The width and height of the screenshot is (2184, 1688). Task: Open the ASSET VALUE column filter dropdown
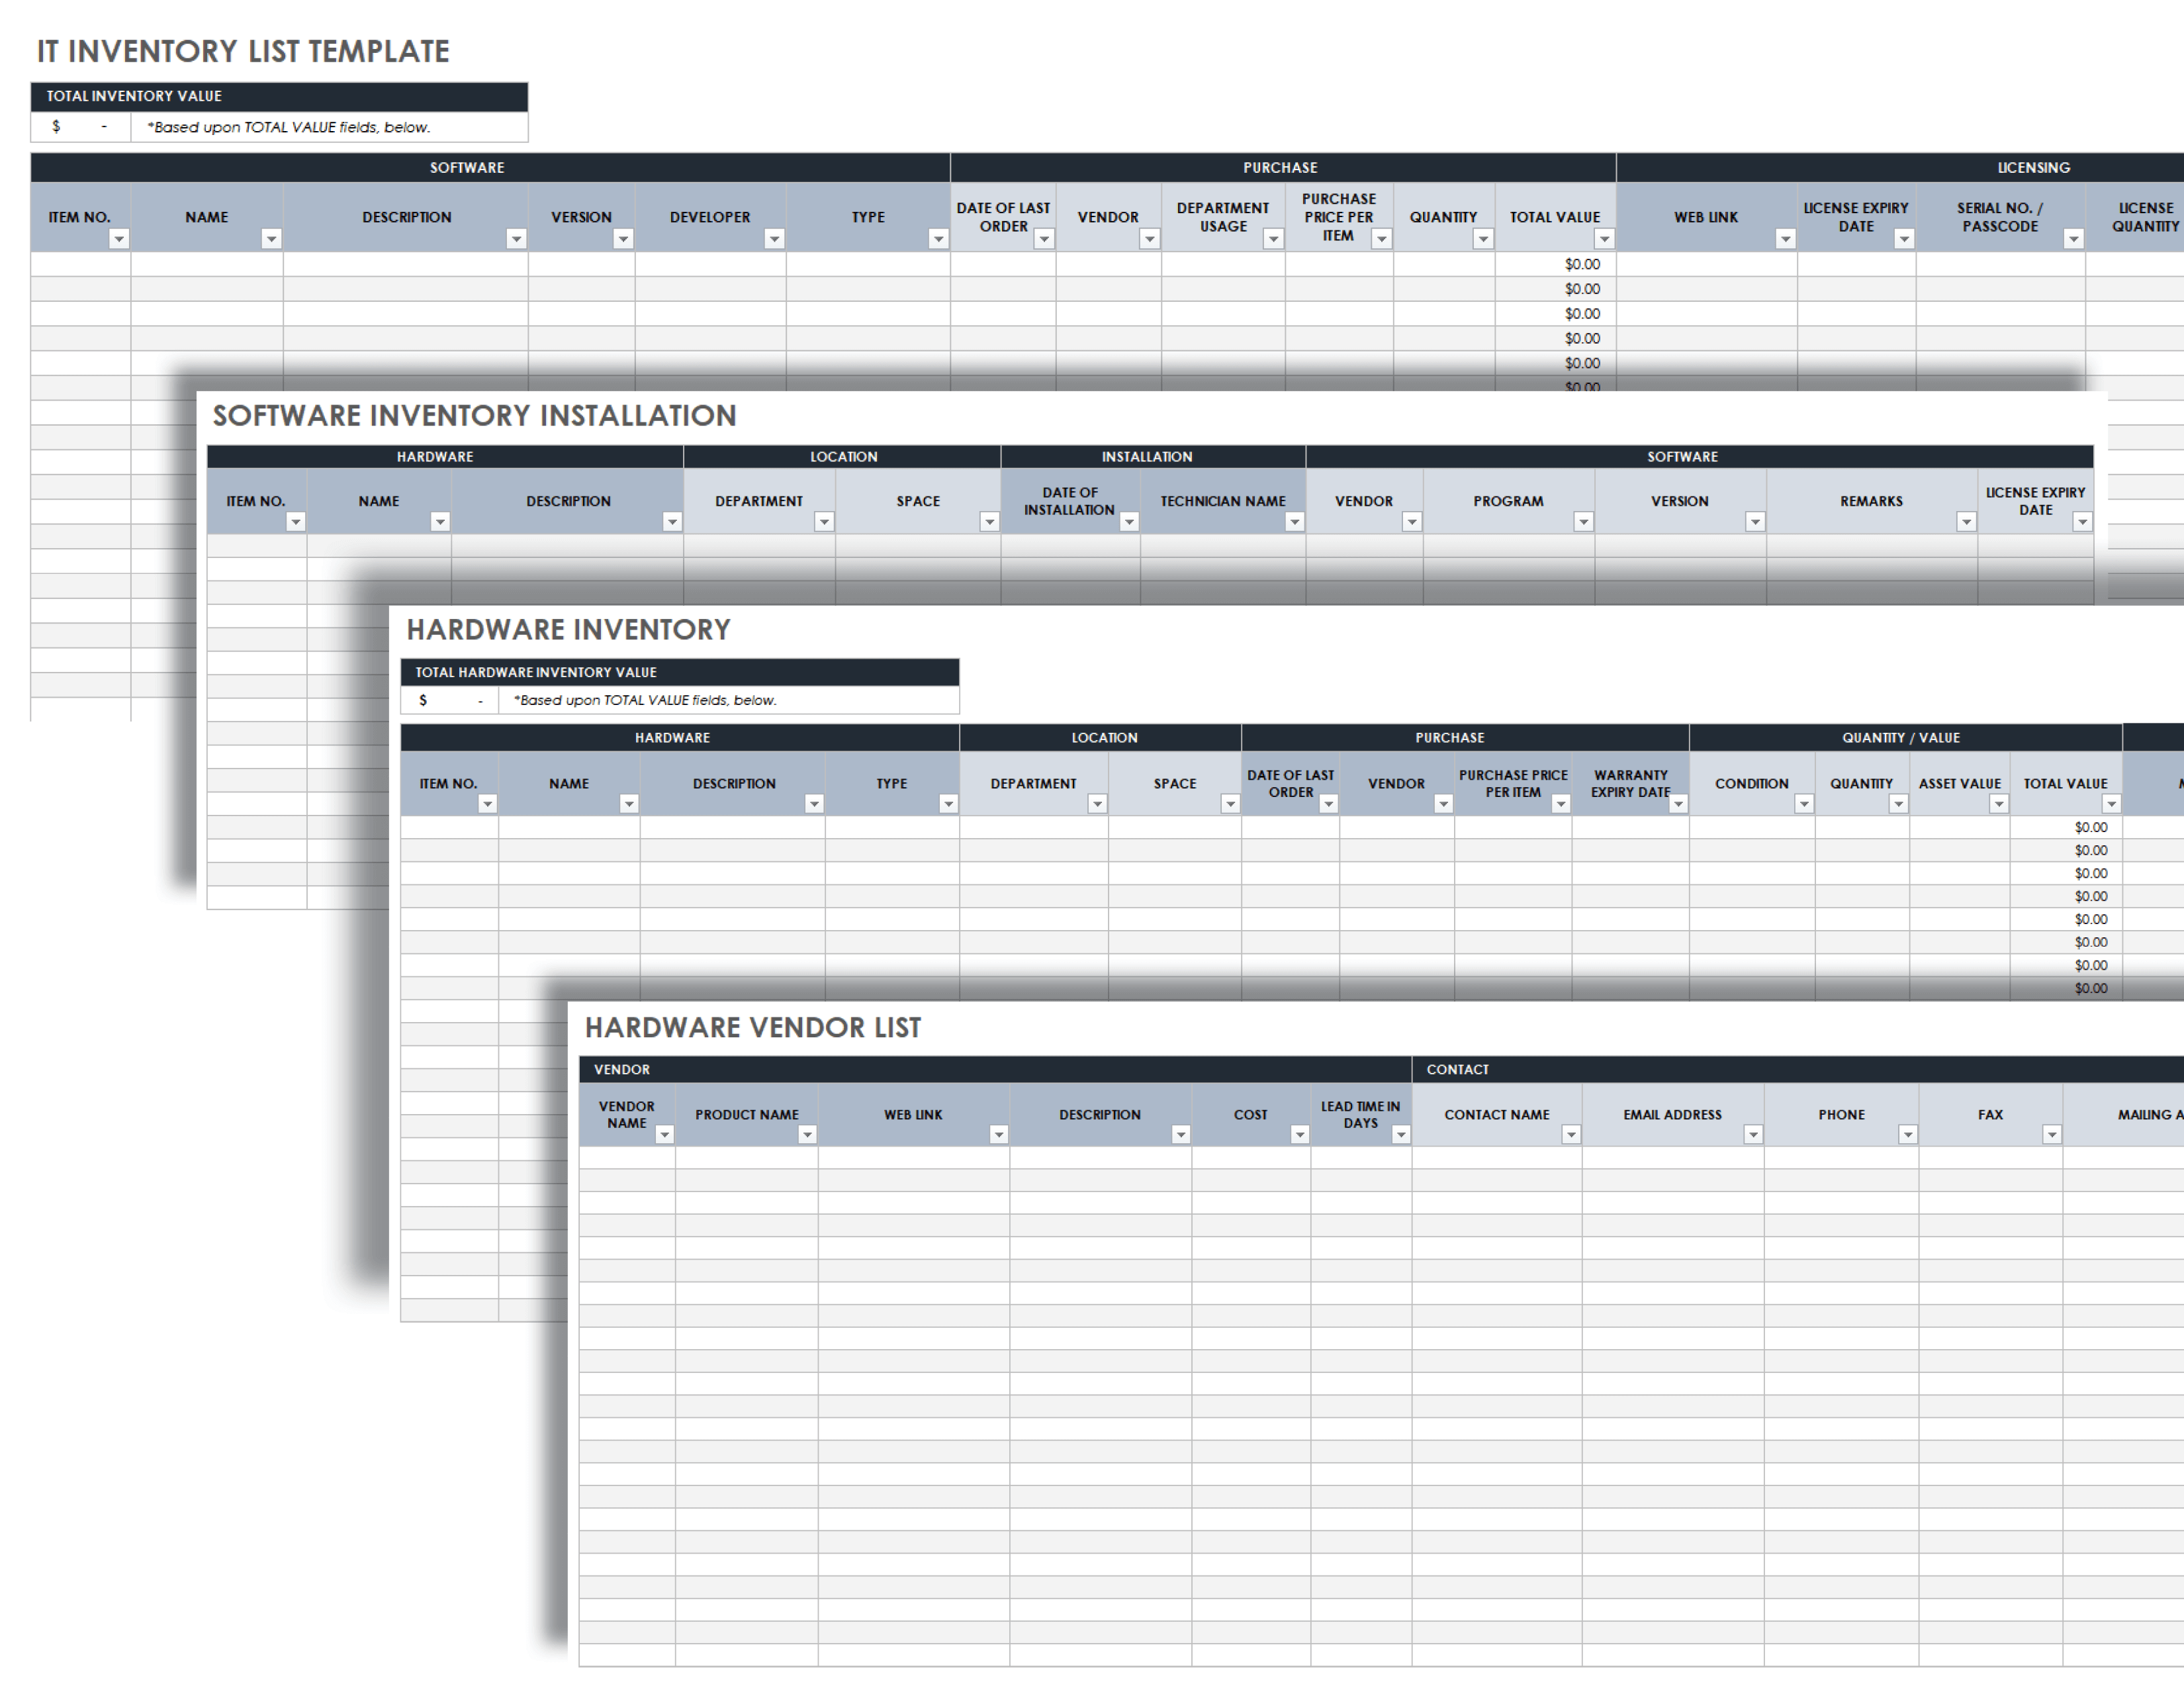[1998, 804]
